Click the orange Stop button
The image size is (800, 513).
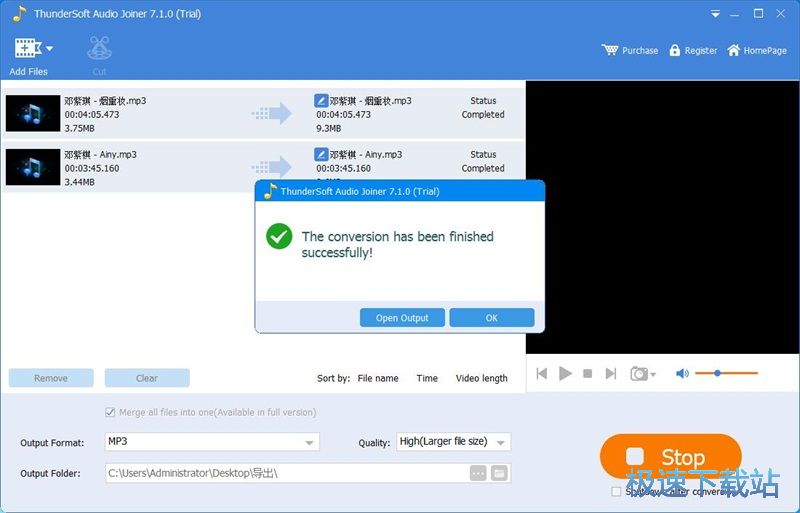[670, 456]
